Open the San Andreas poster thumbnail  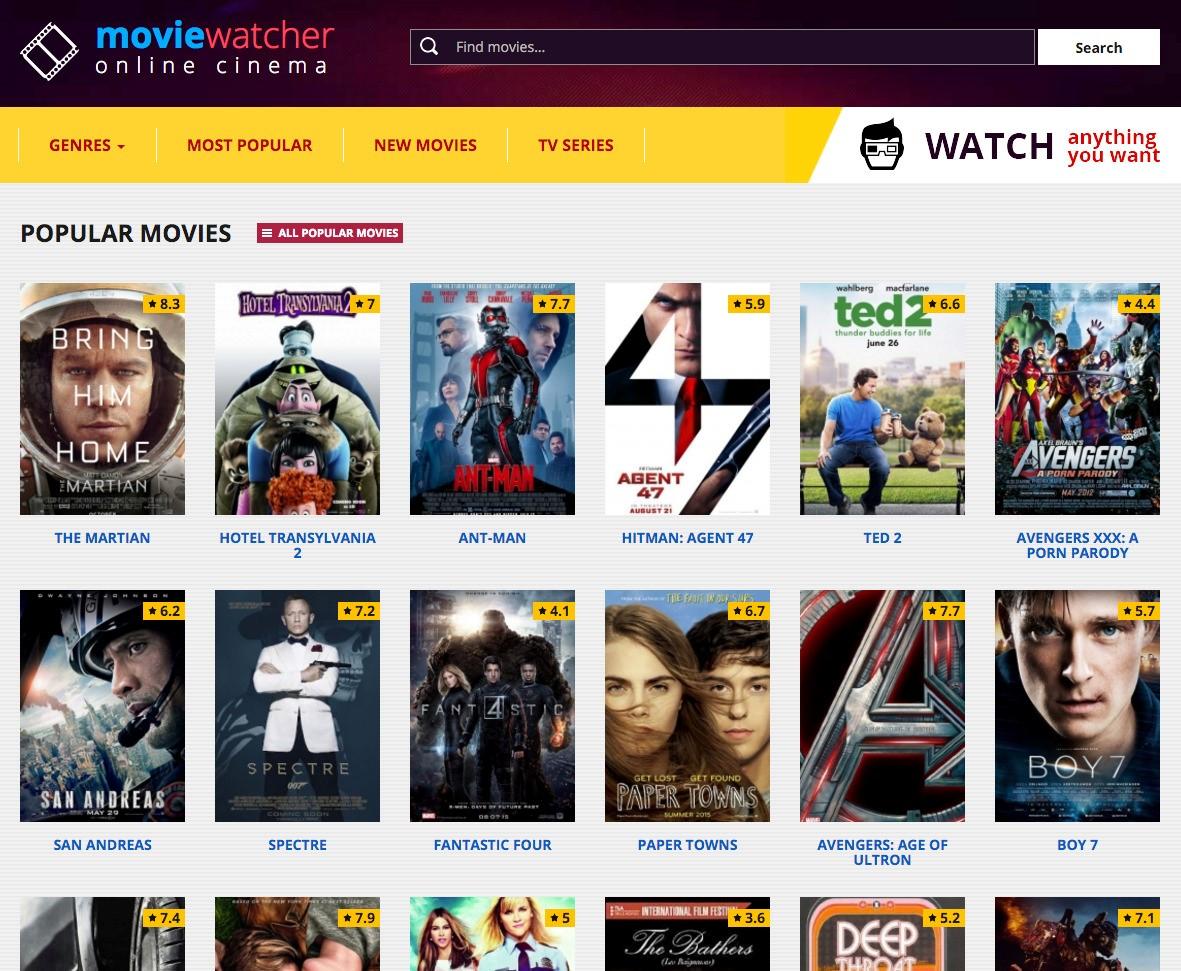click(102, 706)
